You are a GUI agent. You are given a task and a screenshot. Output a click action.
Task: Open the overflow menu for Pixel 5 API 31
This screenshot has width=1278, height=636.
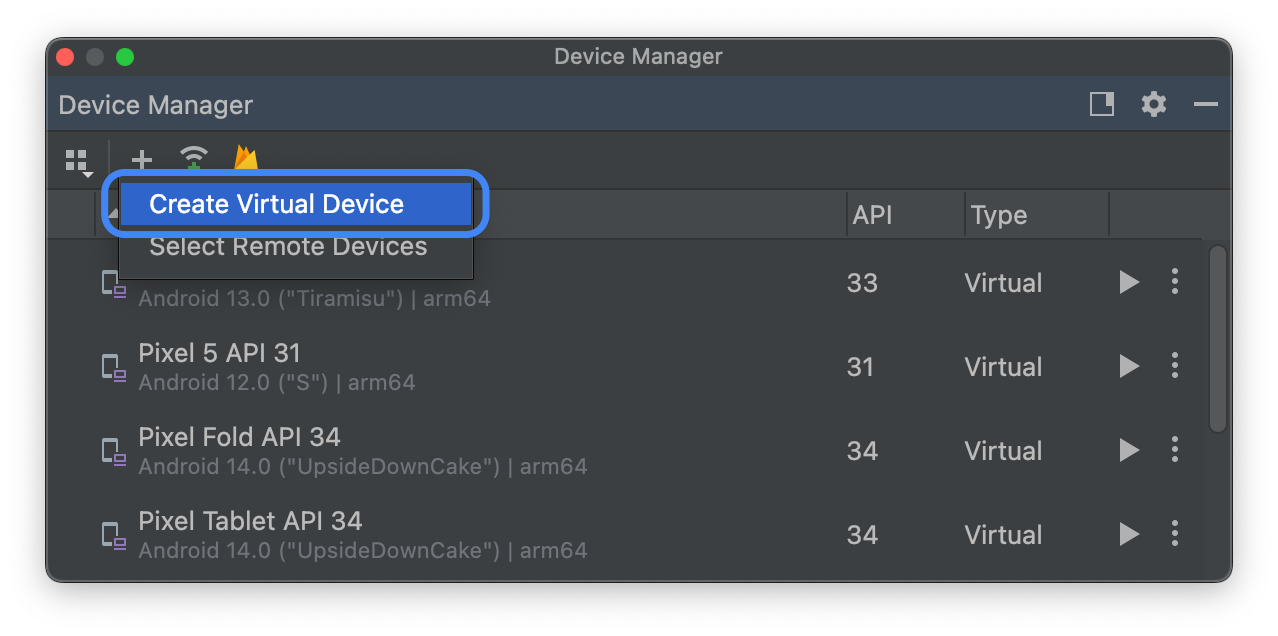[1174, 366]
